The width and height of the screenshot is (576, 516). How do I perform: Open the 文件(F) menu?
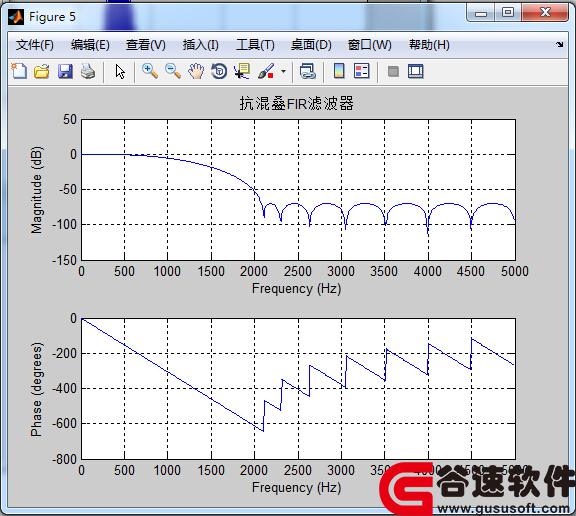coord(35,45)
